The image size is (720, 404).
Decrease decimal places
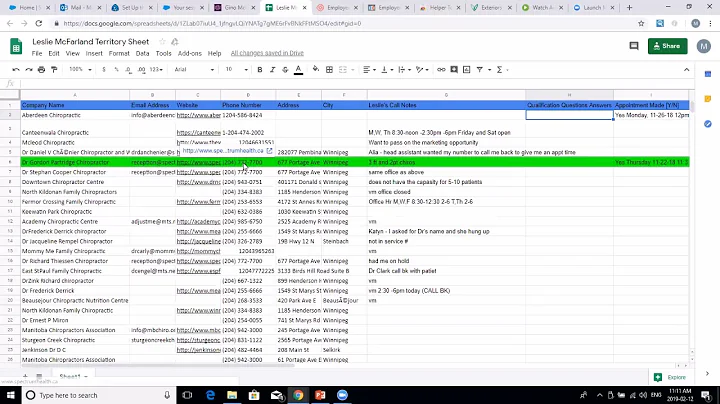coord(129,70)
